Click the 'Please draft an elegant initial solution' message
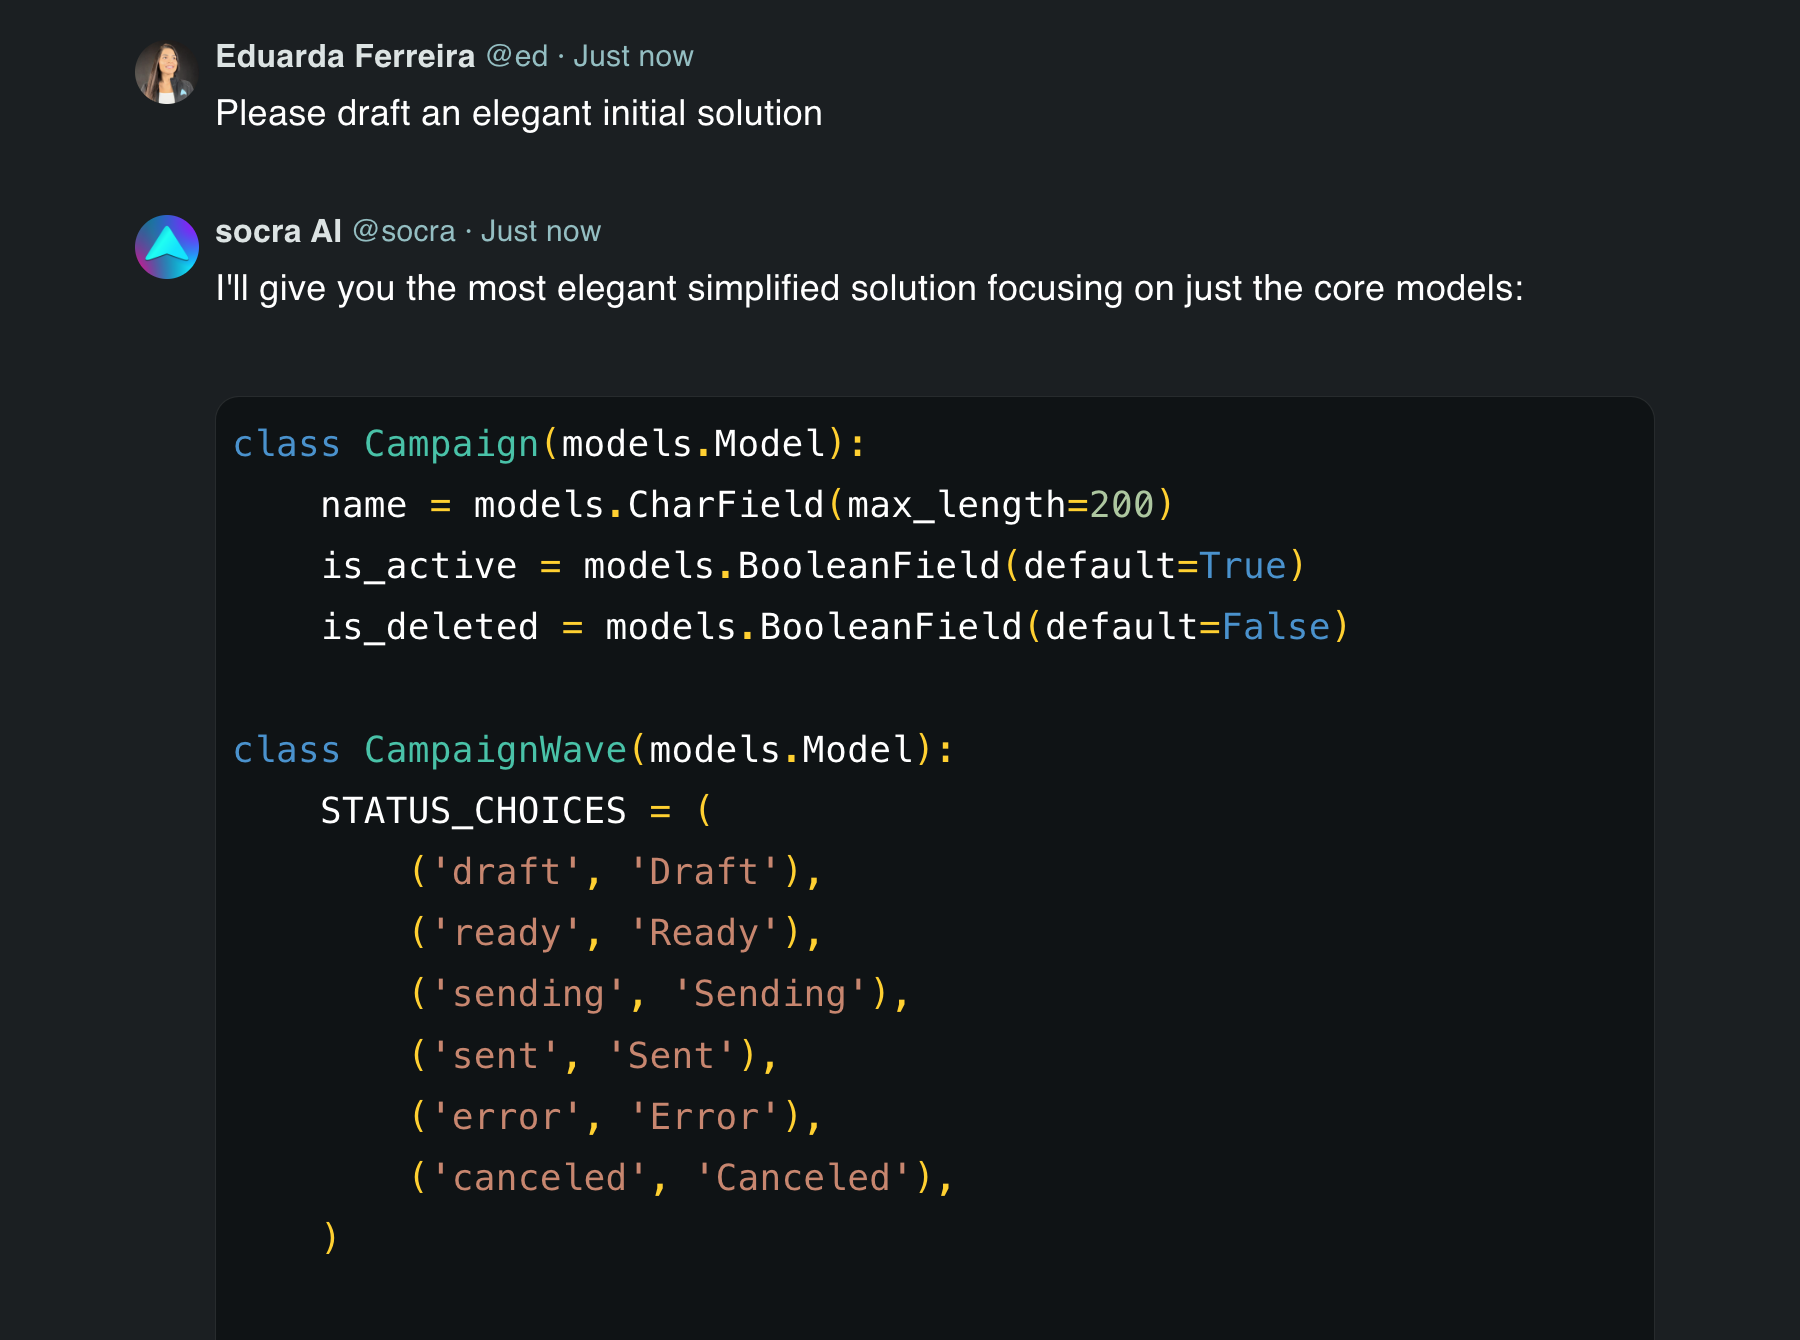The height and width of the screenshot is (1340, 1800). (519, 113)
